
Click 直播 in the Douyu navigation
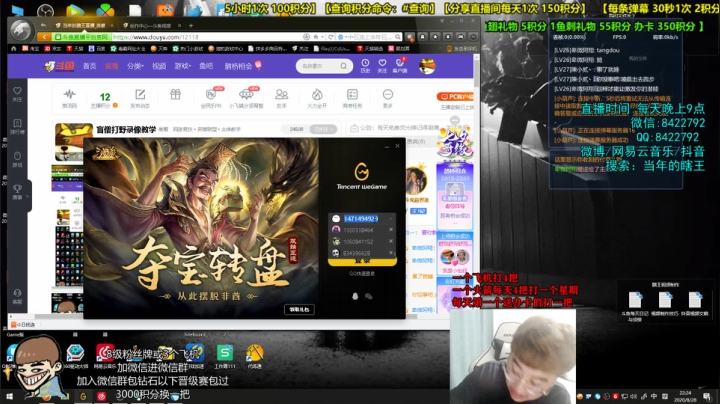[x=112, y=66]
